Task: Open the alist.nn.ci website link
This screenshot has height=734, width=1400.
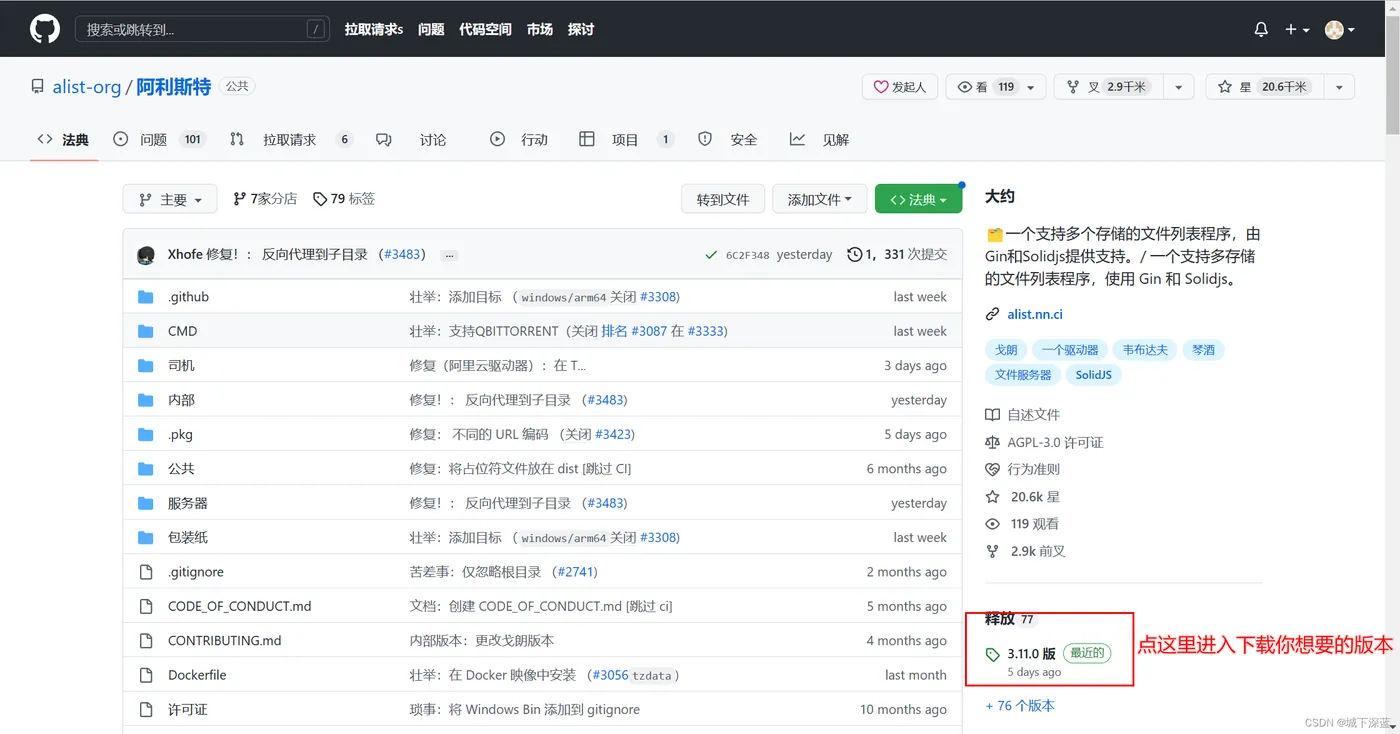Action: (1035, 314)
